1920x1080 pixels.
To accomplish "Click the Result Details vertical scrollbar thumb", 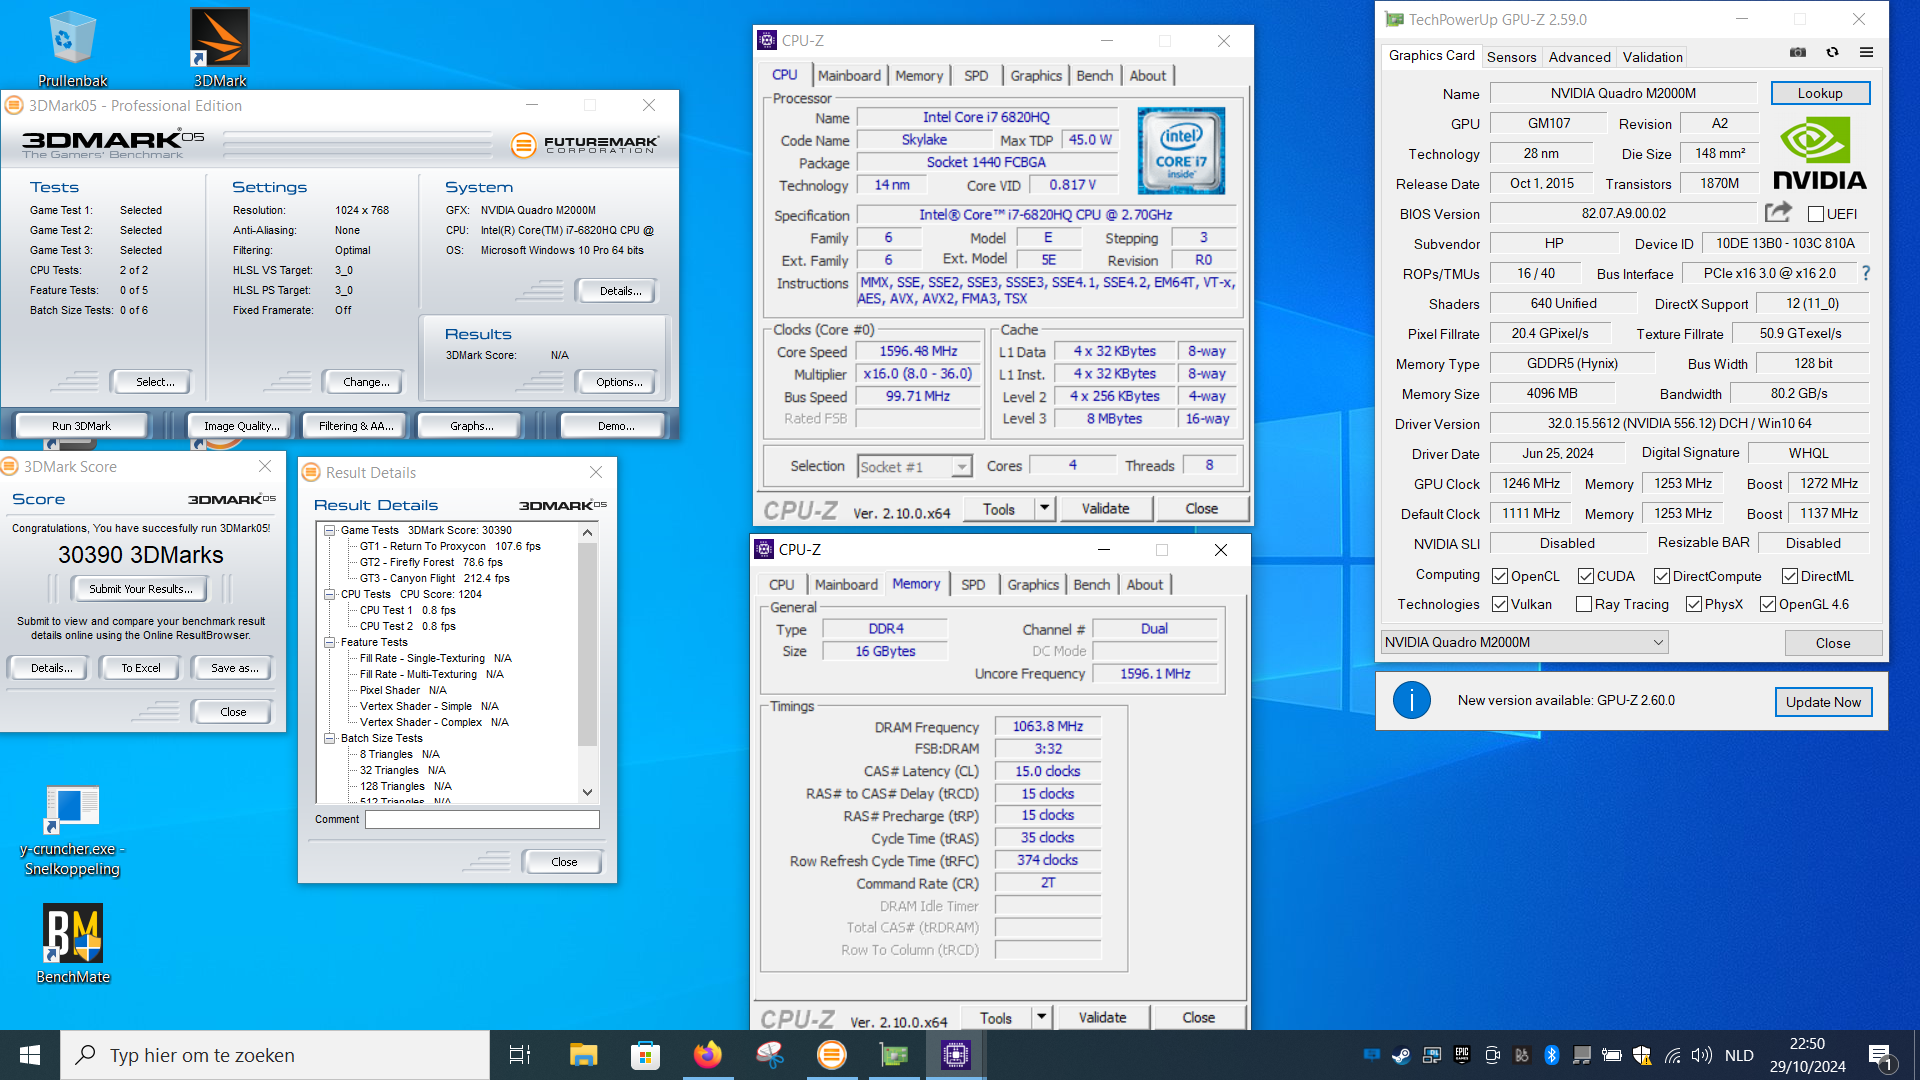I will [588, 645].
